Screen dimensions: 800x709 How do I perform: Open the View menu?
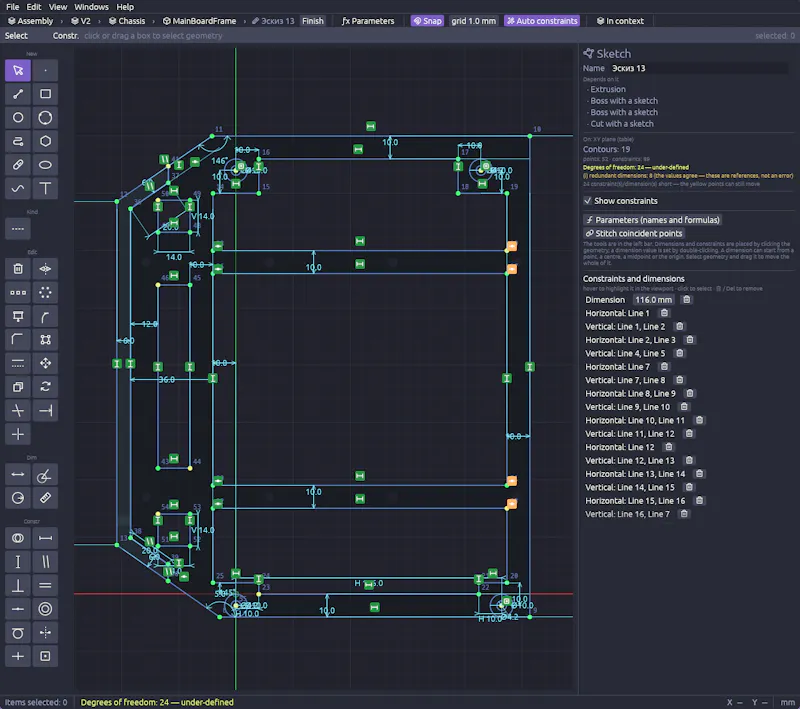(58, 7)
